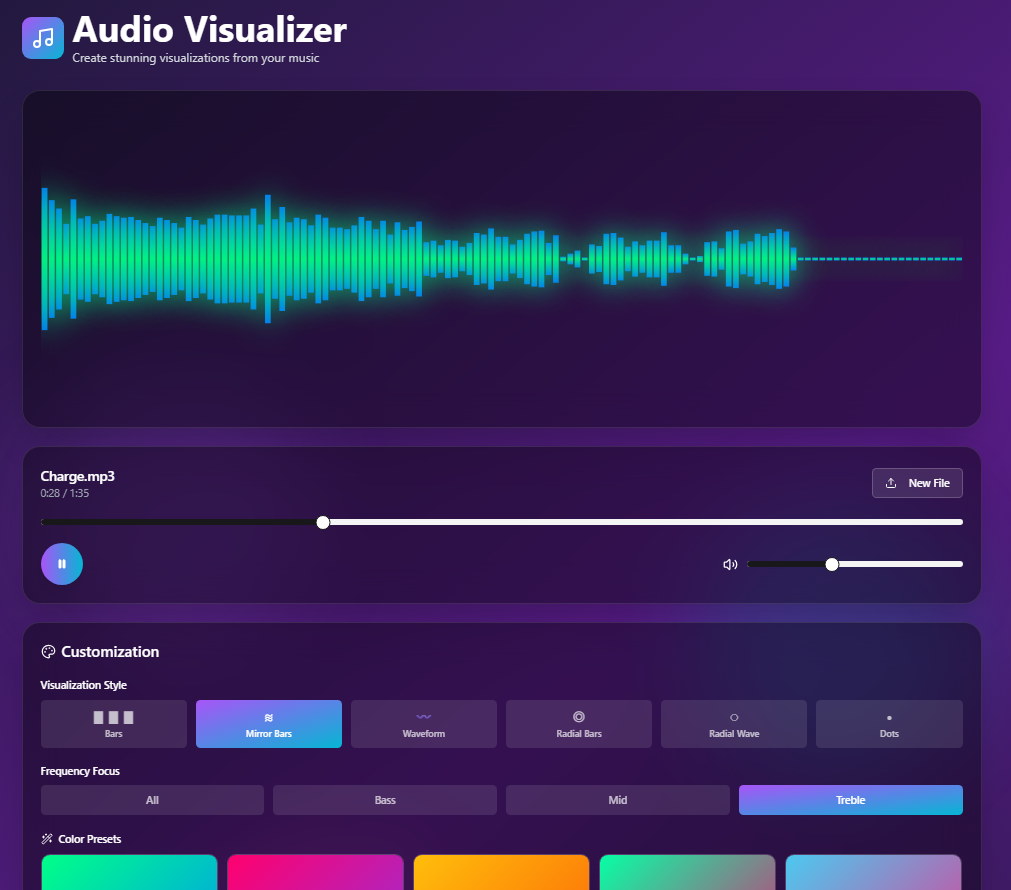1011x890 pixels.
Task: Click the Charge.mp3 file name
Action: [77, 476]
